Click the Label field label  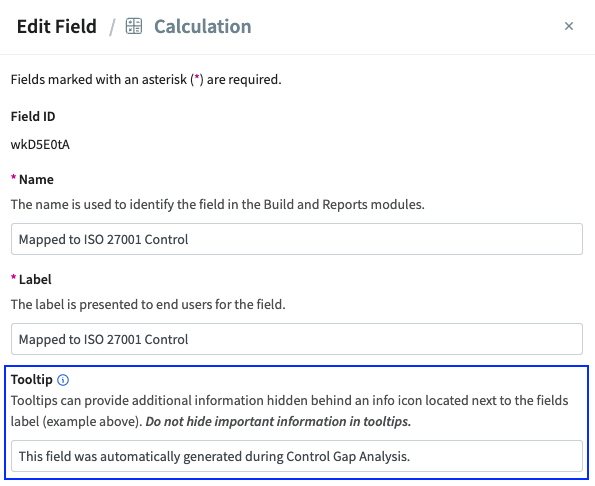pos(35,279)
